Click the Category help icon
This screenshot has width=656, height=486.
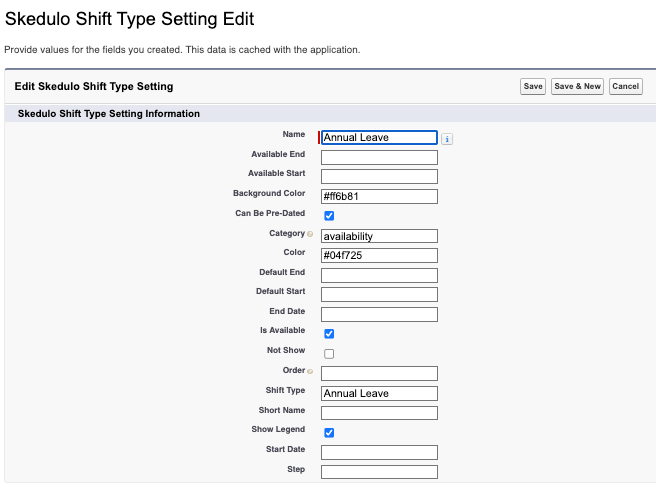[310, 234]
